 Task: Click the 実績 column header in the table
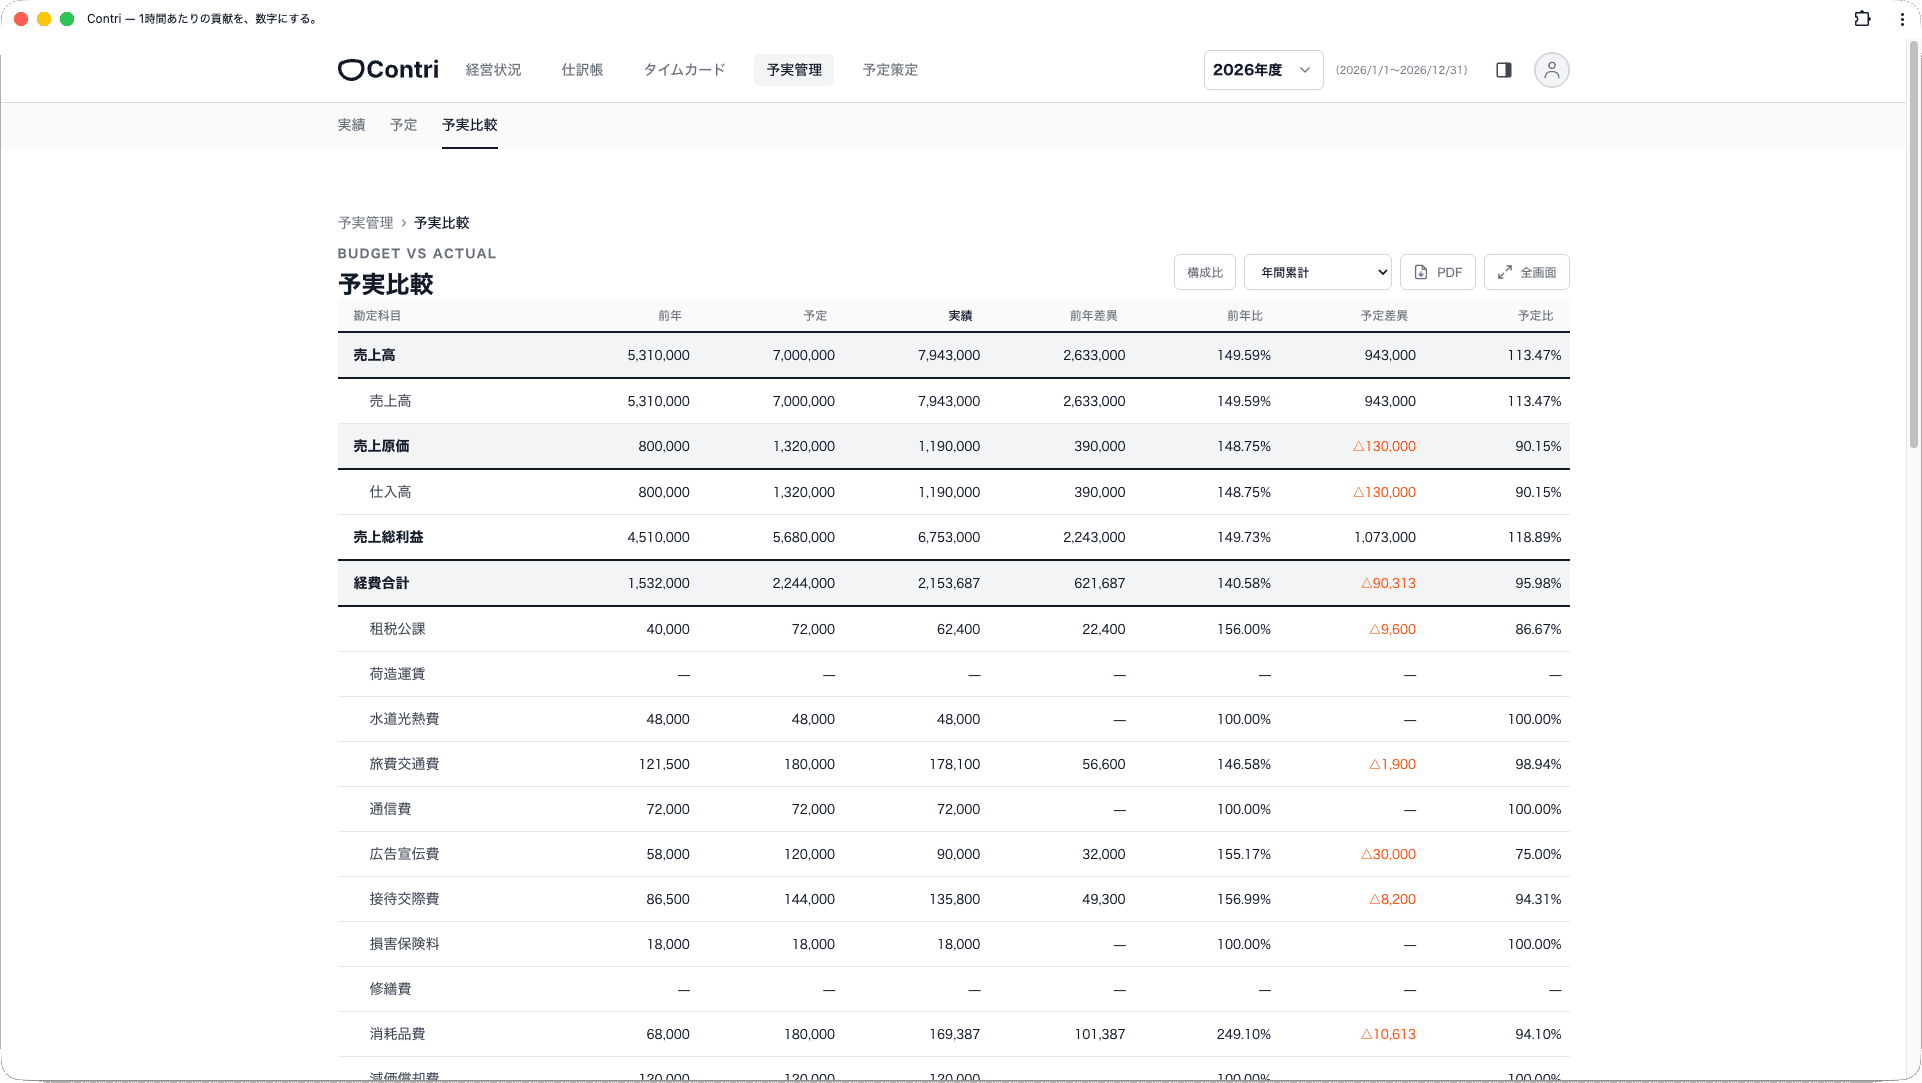point(960,316)
